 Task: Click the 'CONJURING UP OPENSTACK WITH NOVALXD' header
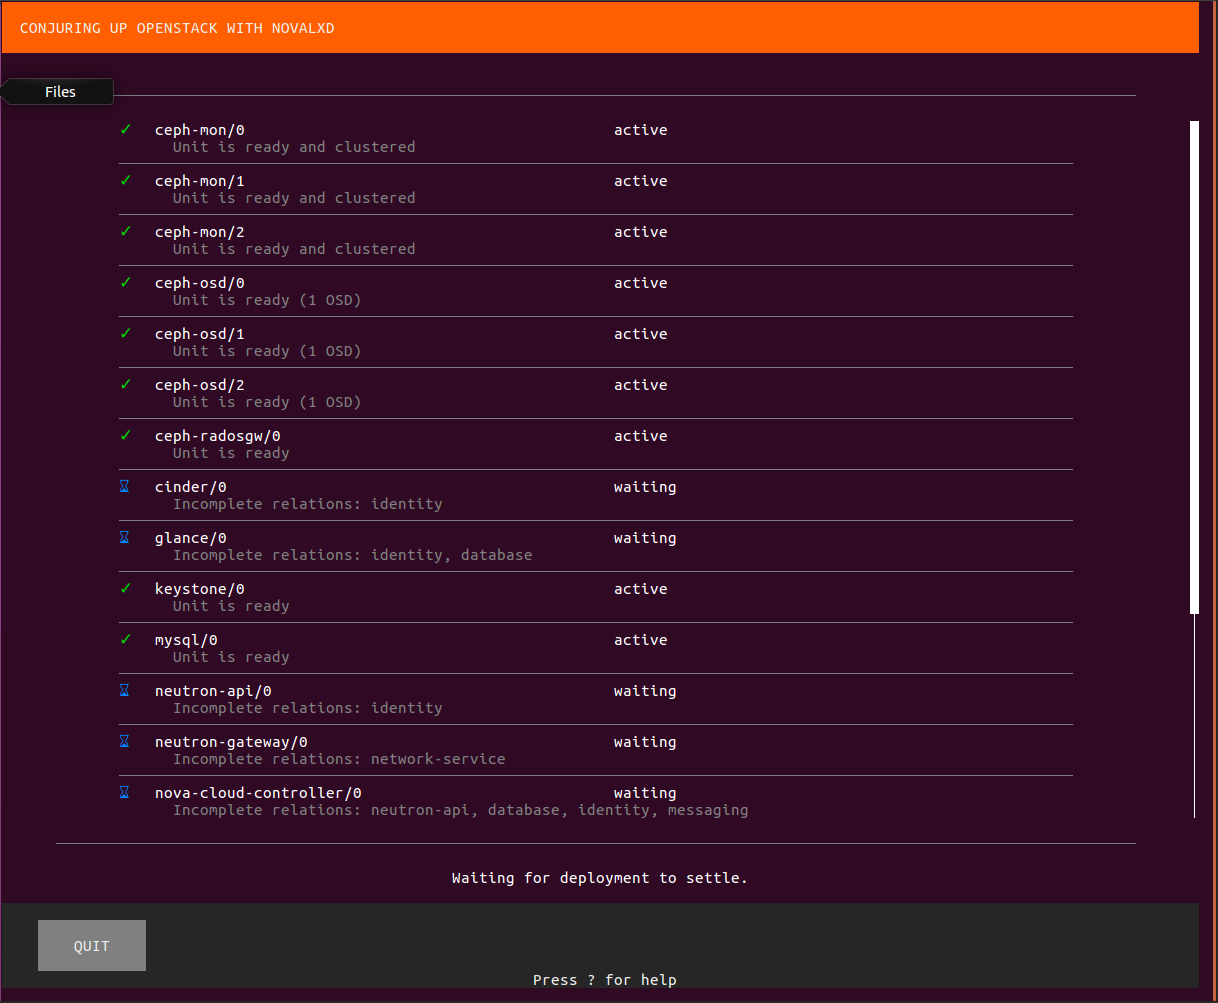pos(178,28)
